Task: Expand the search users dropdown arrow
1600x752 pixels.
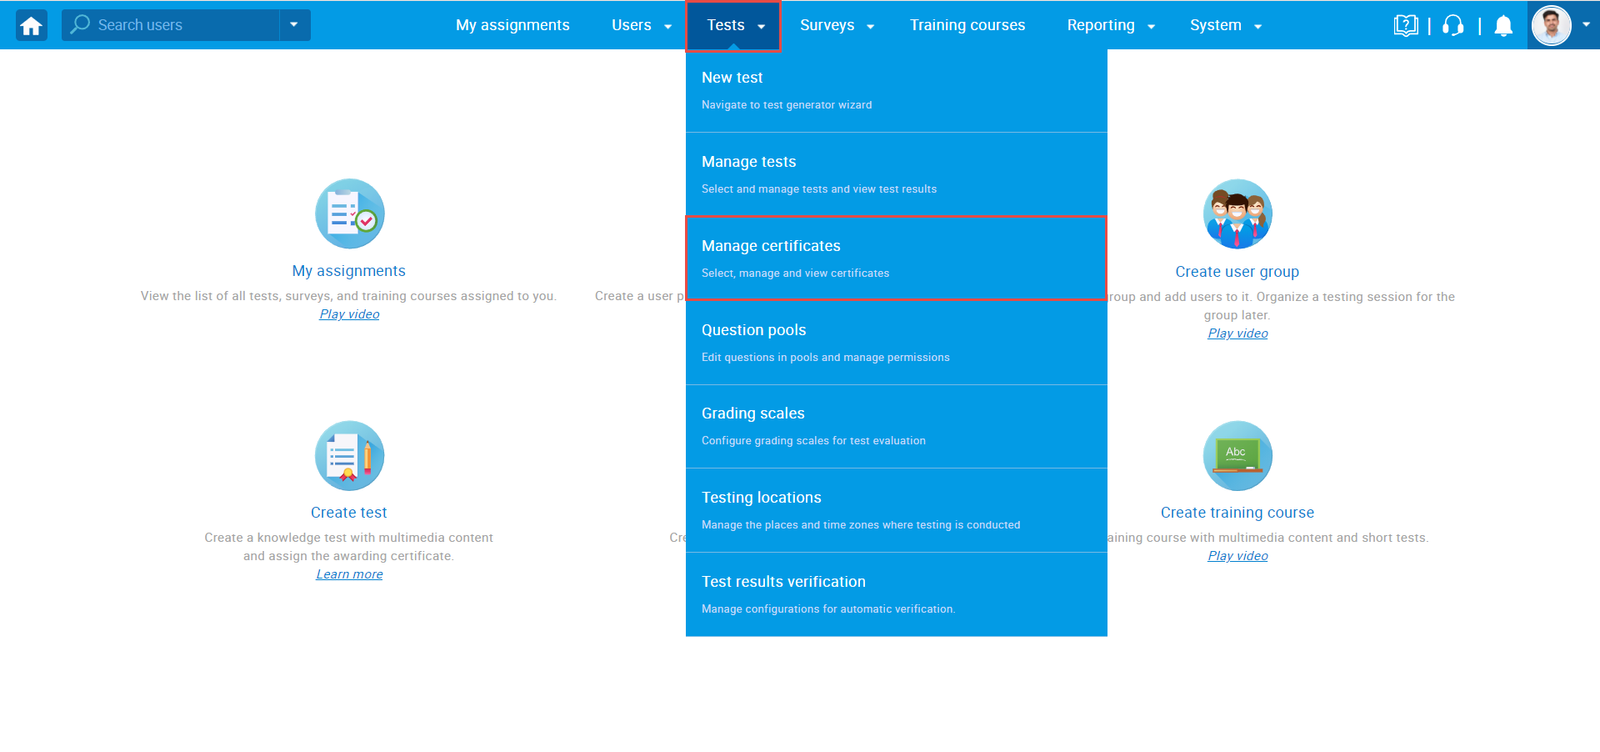Action: pos(294,25)
